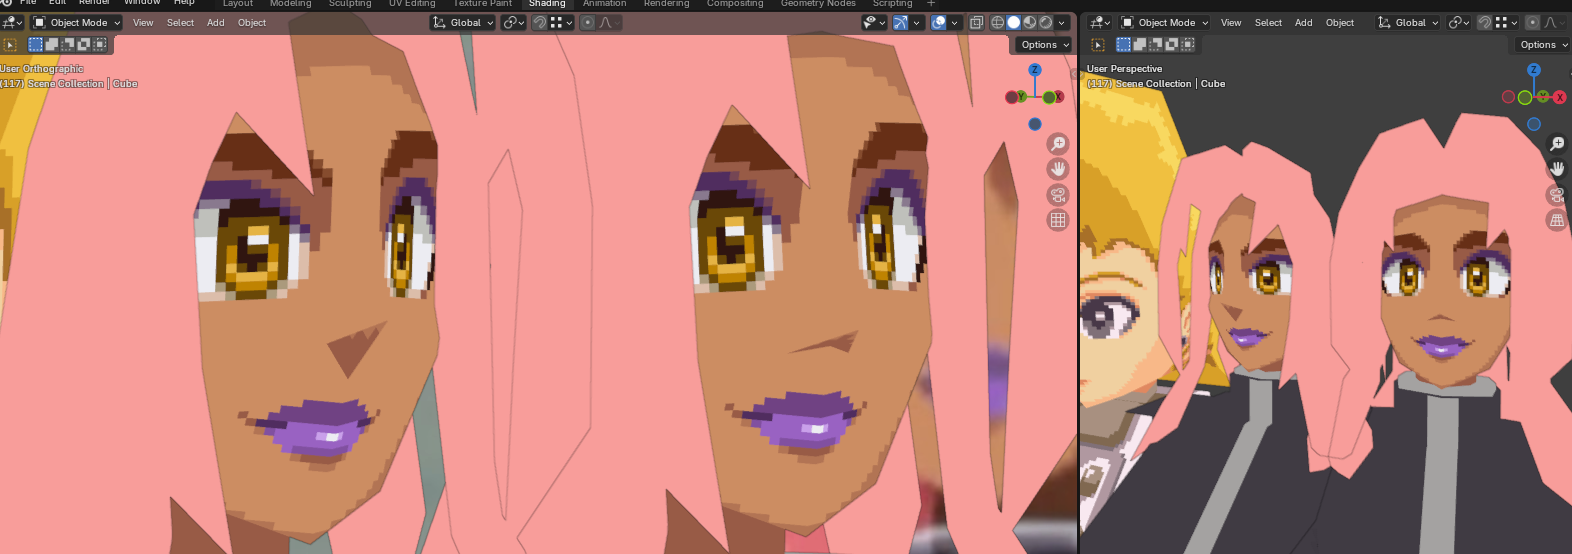
Task: Choose 'subtract selection' mode, left viewport
Action: click(x=68, y=44)
